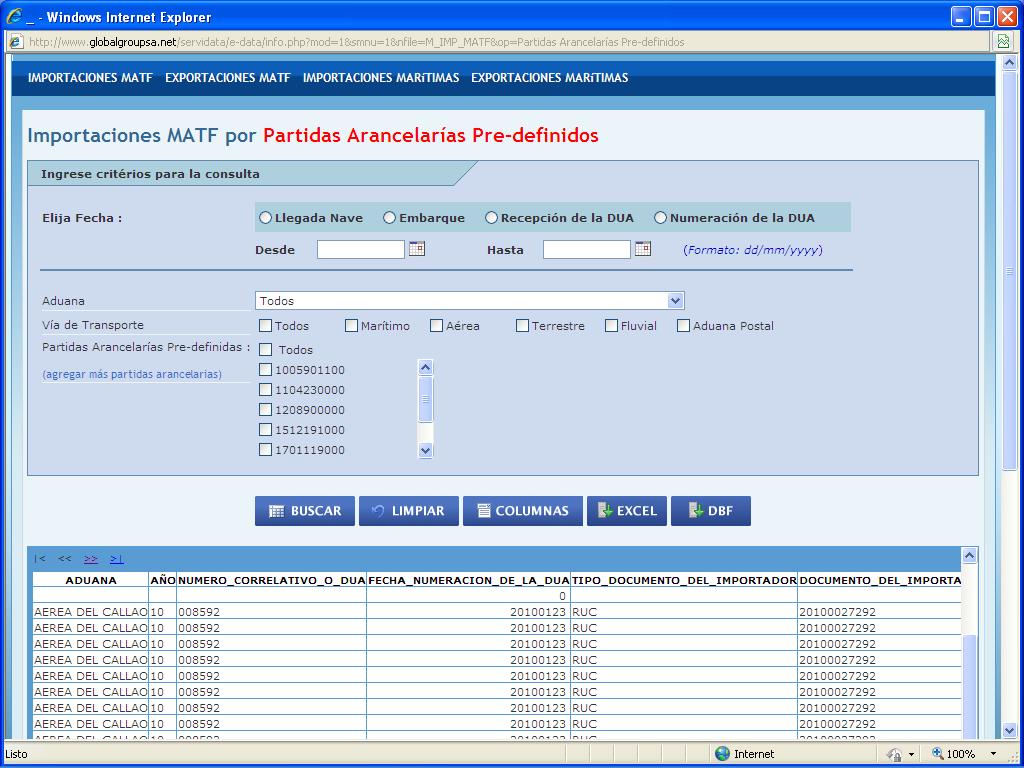Select the Llegada Nave radio button
The height and width of the screenshot is (768, 1024).
click(x=266, y=218)
